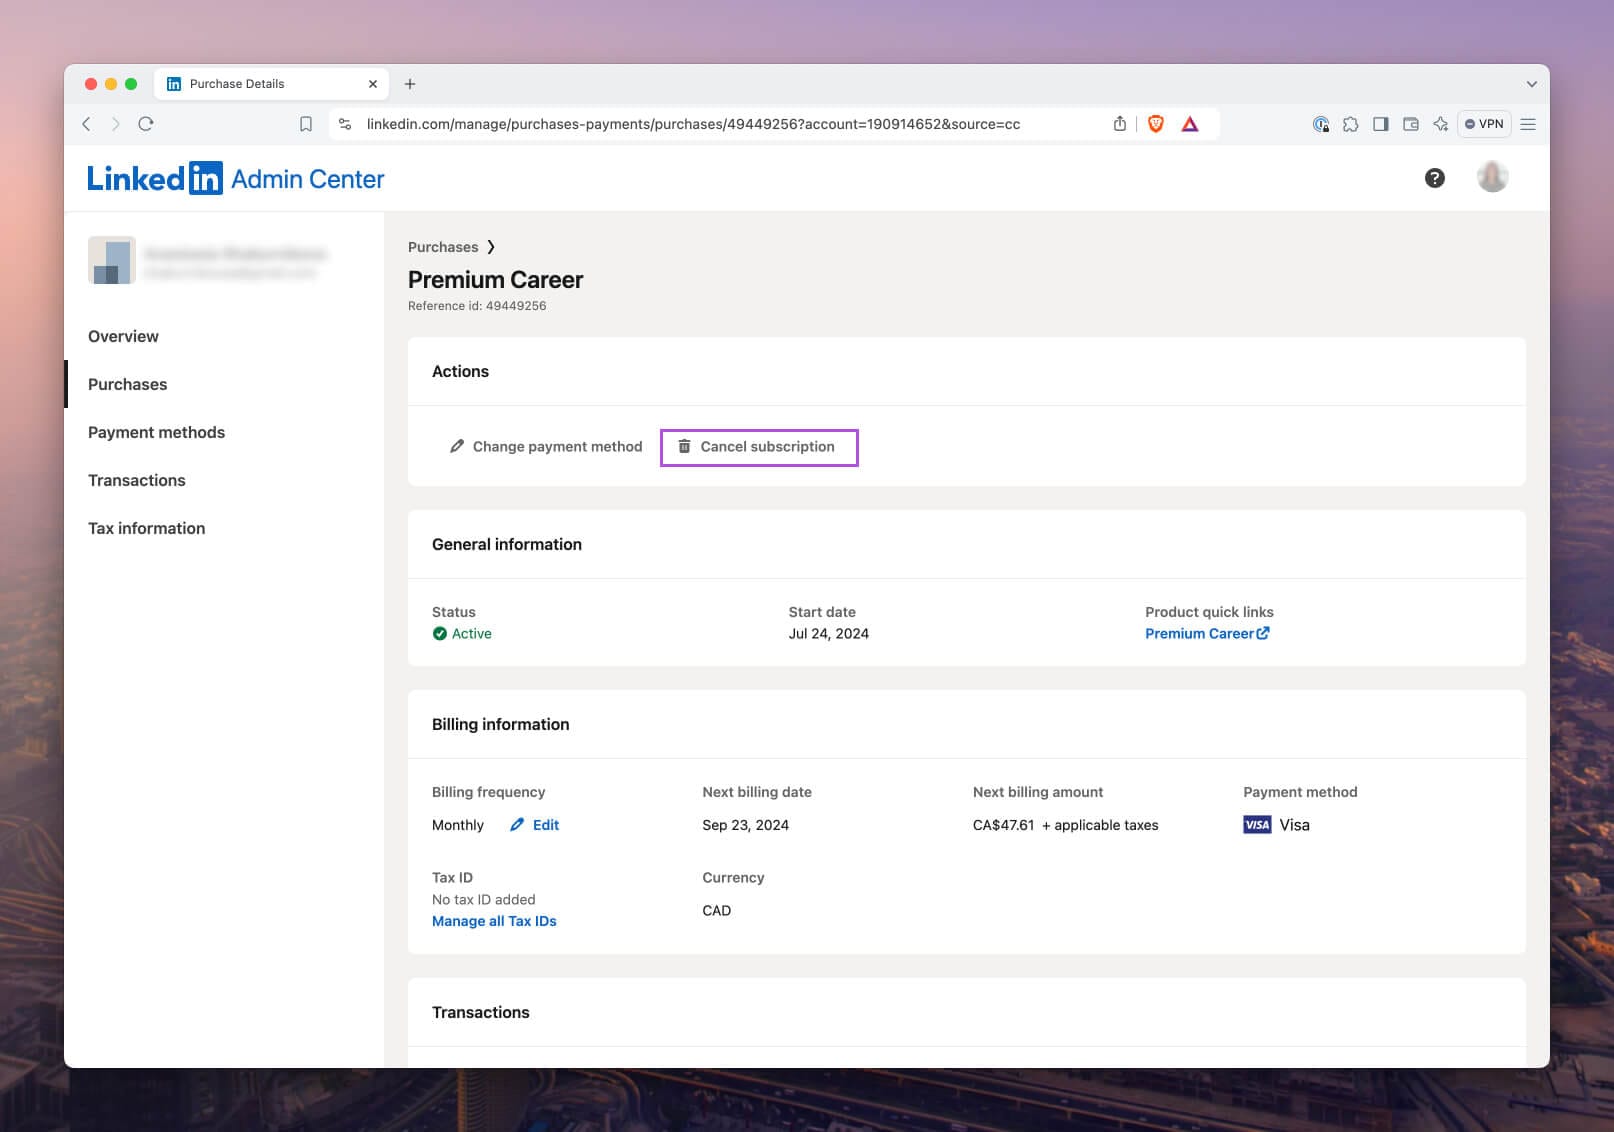Screen dimensions: 1614x1132
Task: Open site settings icon in address bar
Action: coord(345,124)
